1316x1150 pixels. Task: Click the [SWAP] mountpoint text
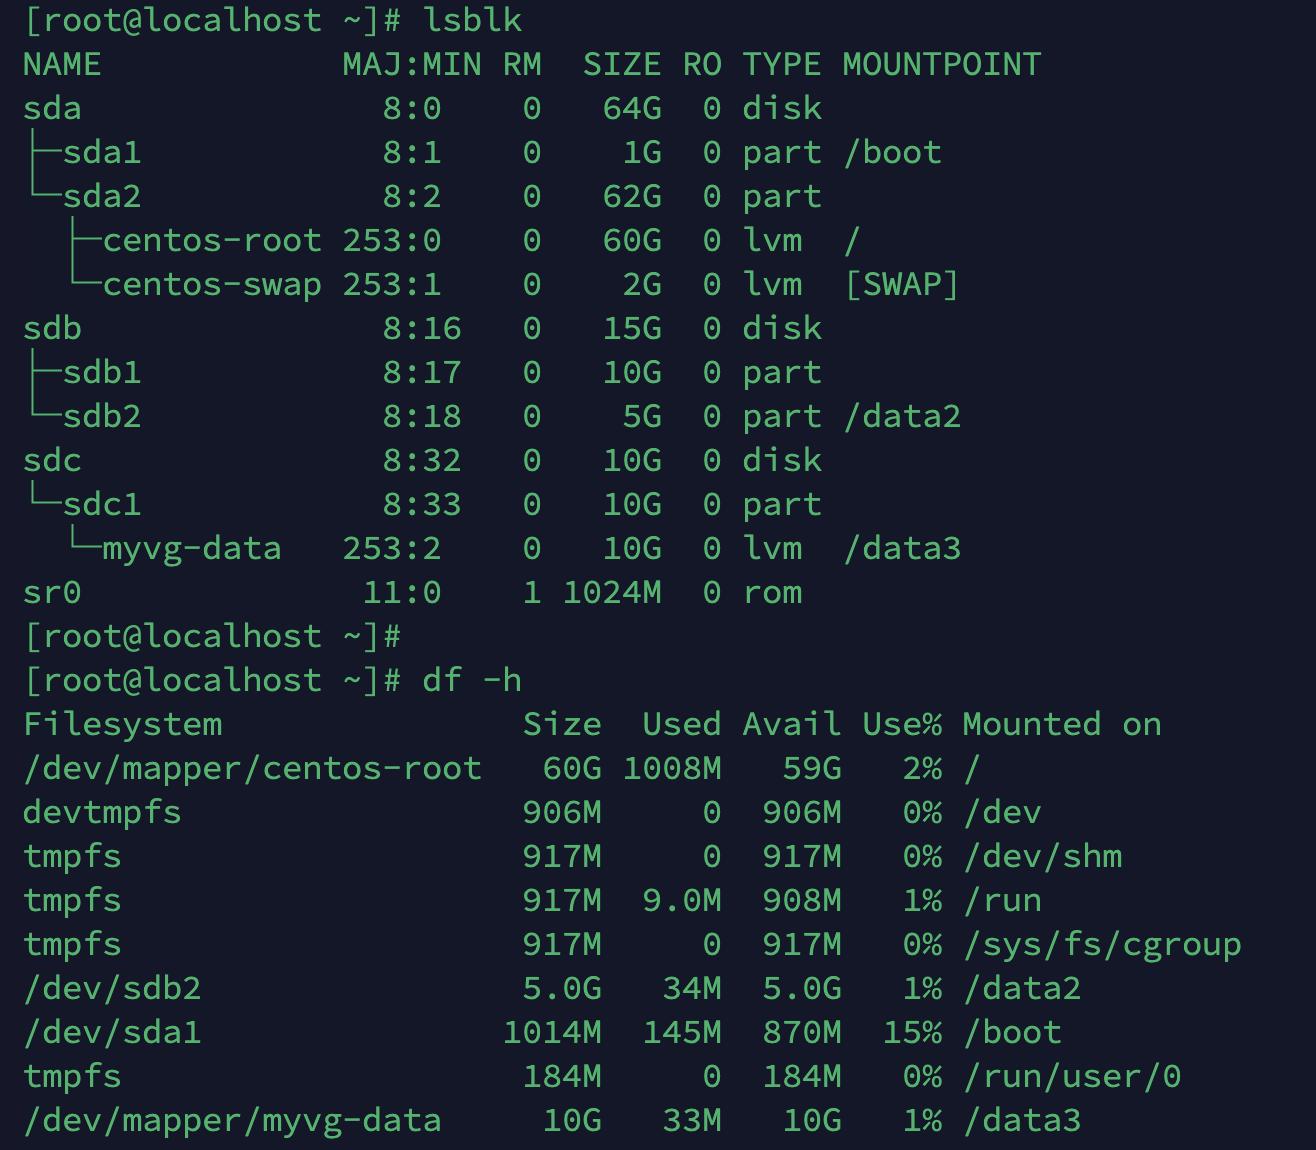(x=901, y=285)
